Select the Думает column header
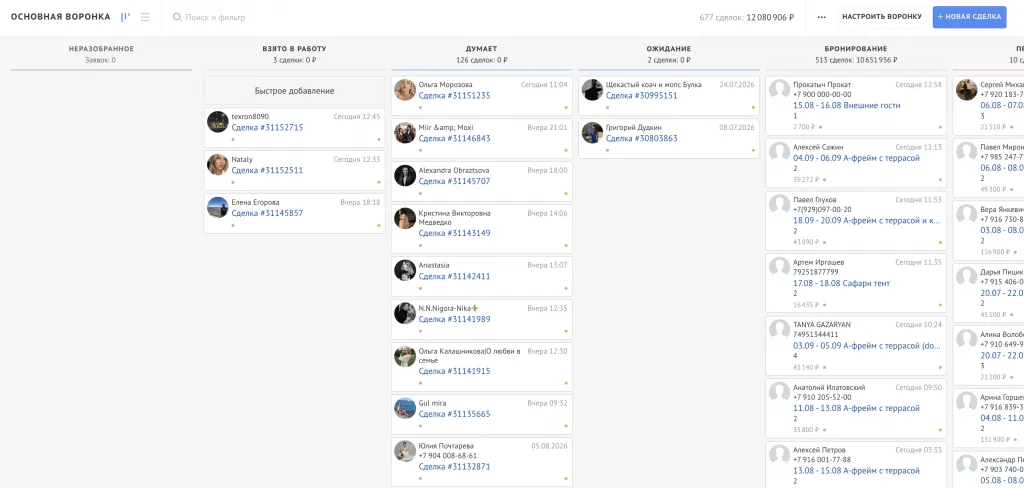Viewport: 1024px width, 488px height. pos(481,49)
